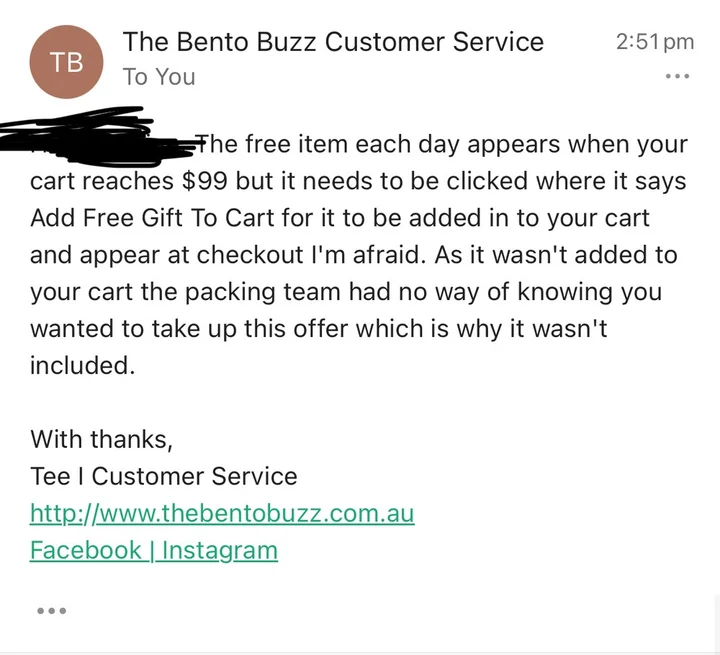Click the word "included." ending the paragraph
This screenshot has width=720, height=655.
tap(81, 366)
